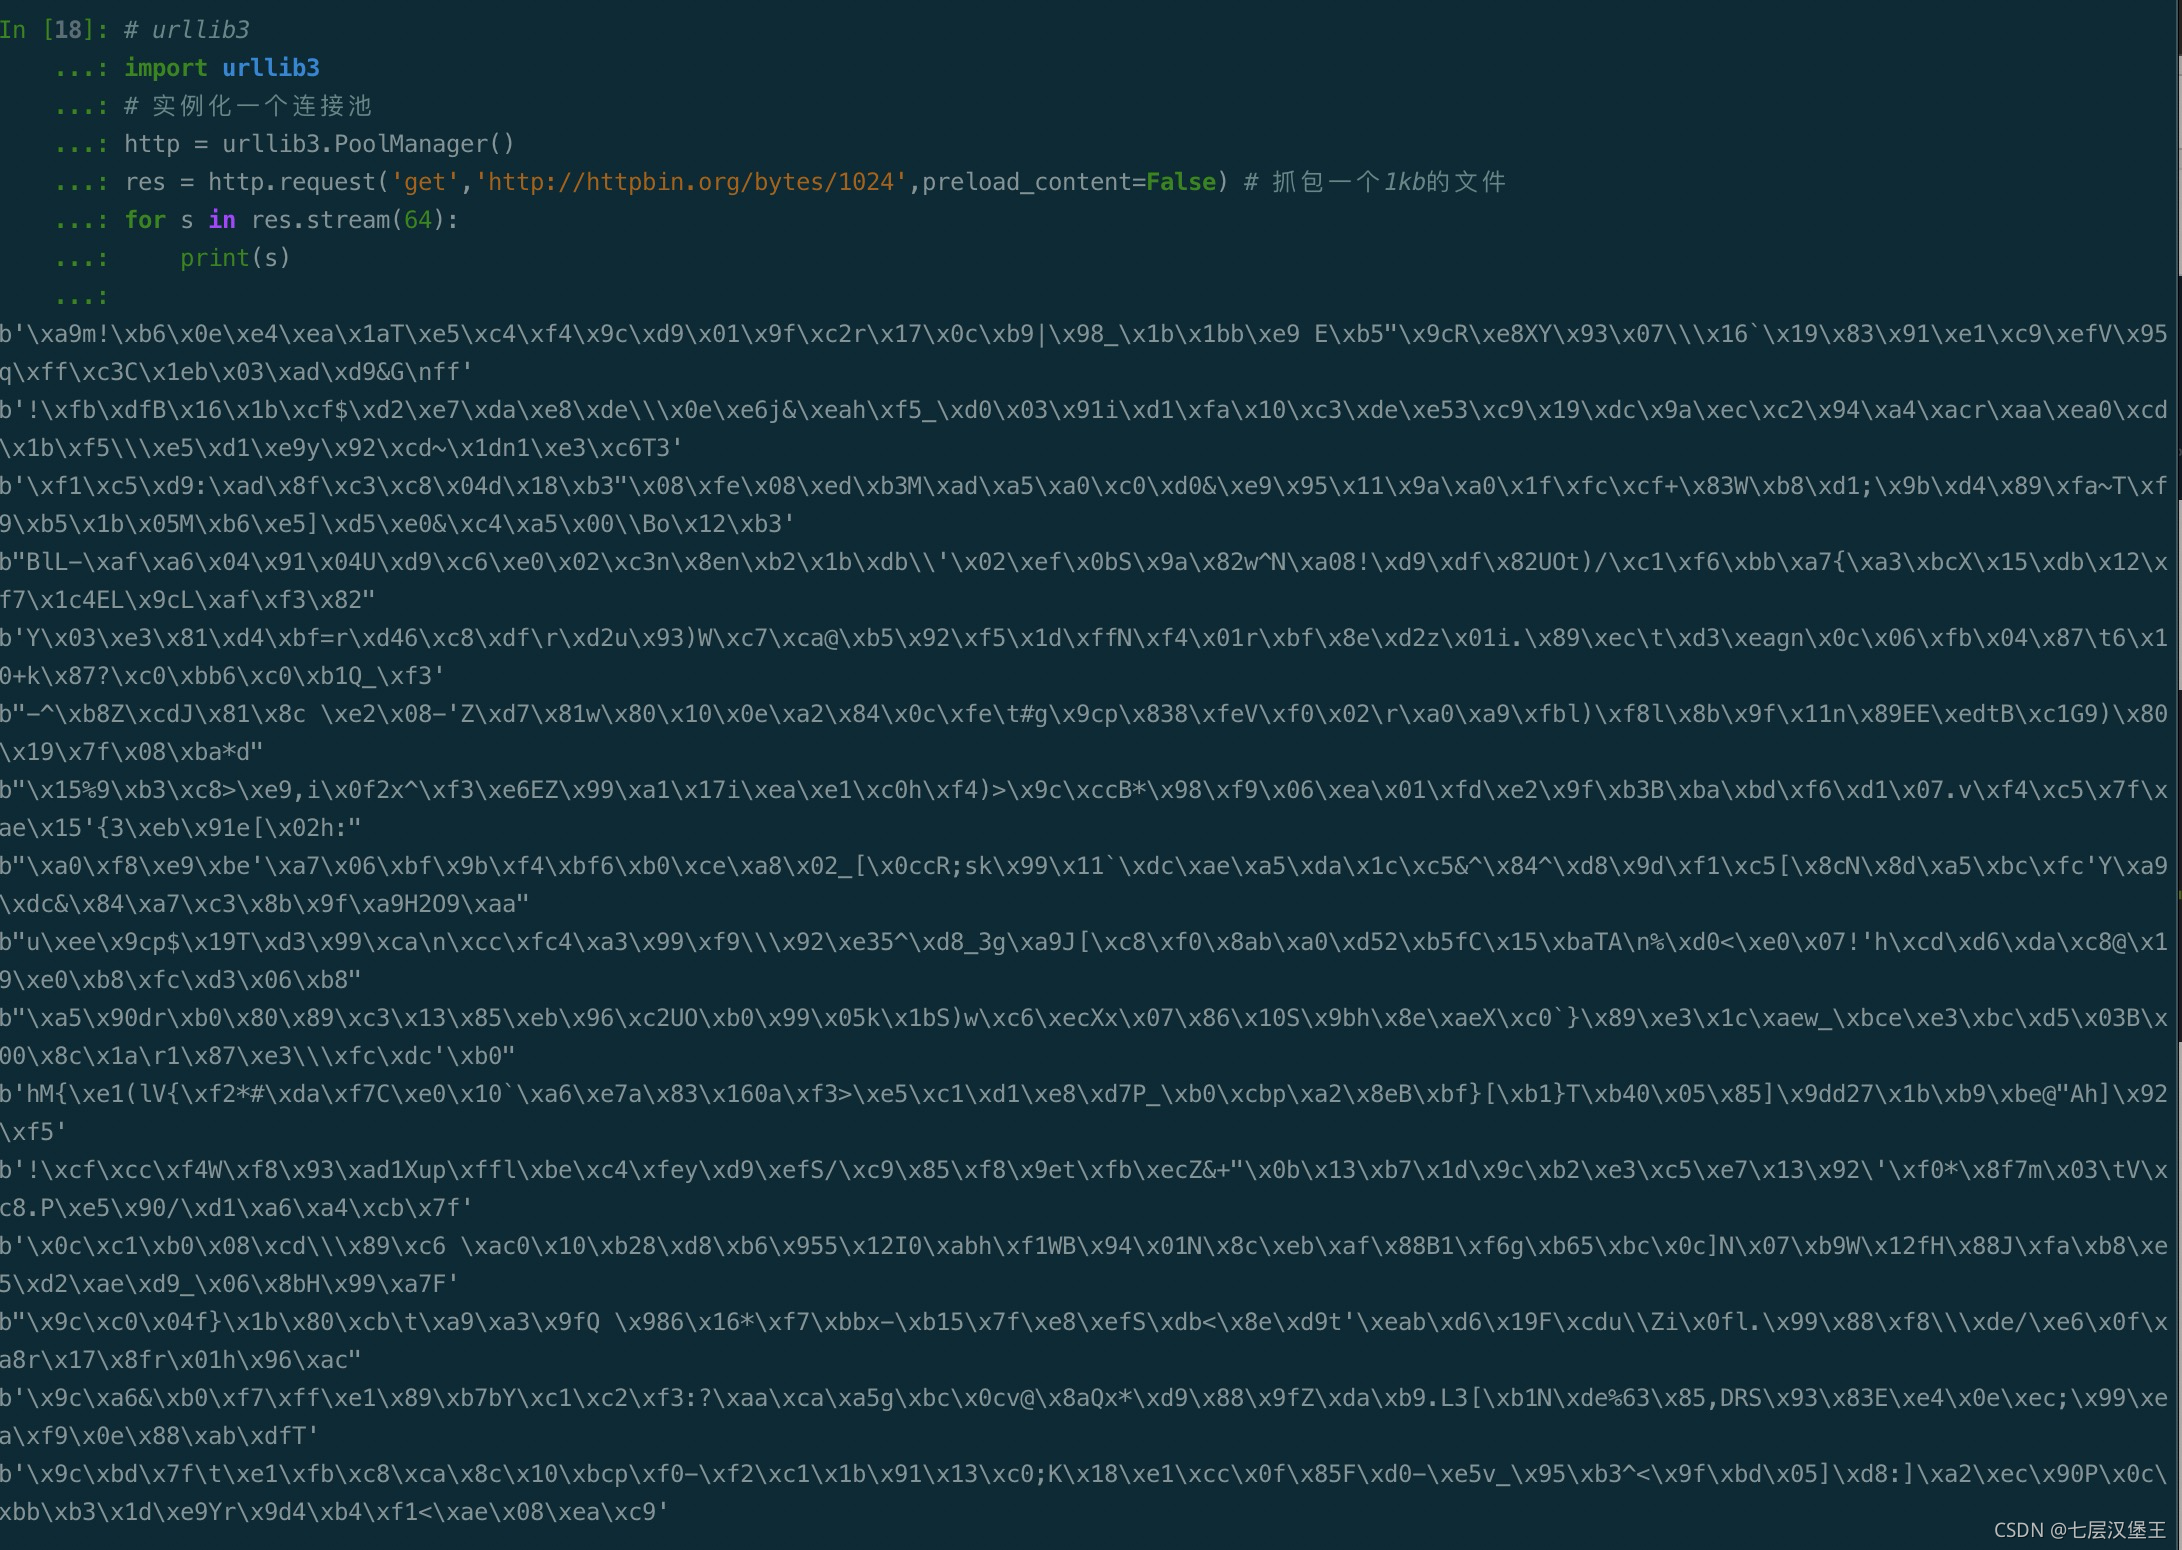This screenshot has height=1550, width=2182.
Task: Click the purple 'in' keyword
Action: [222, 220]
